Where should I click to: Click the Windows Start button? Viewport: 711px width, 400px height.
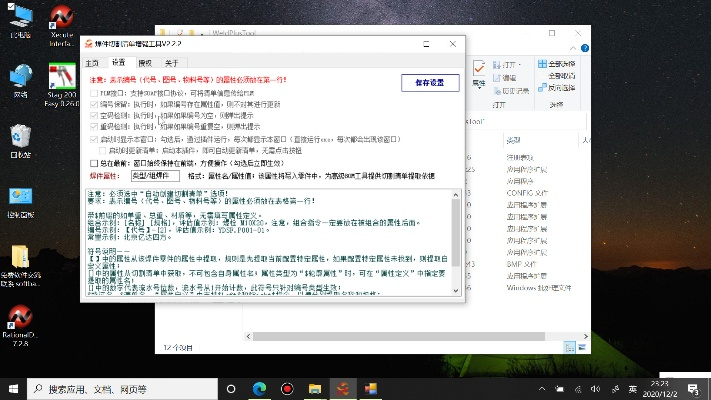click(x=13, y=387)
